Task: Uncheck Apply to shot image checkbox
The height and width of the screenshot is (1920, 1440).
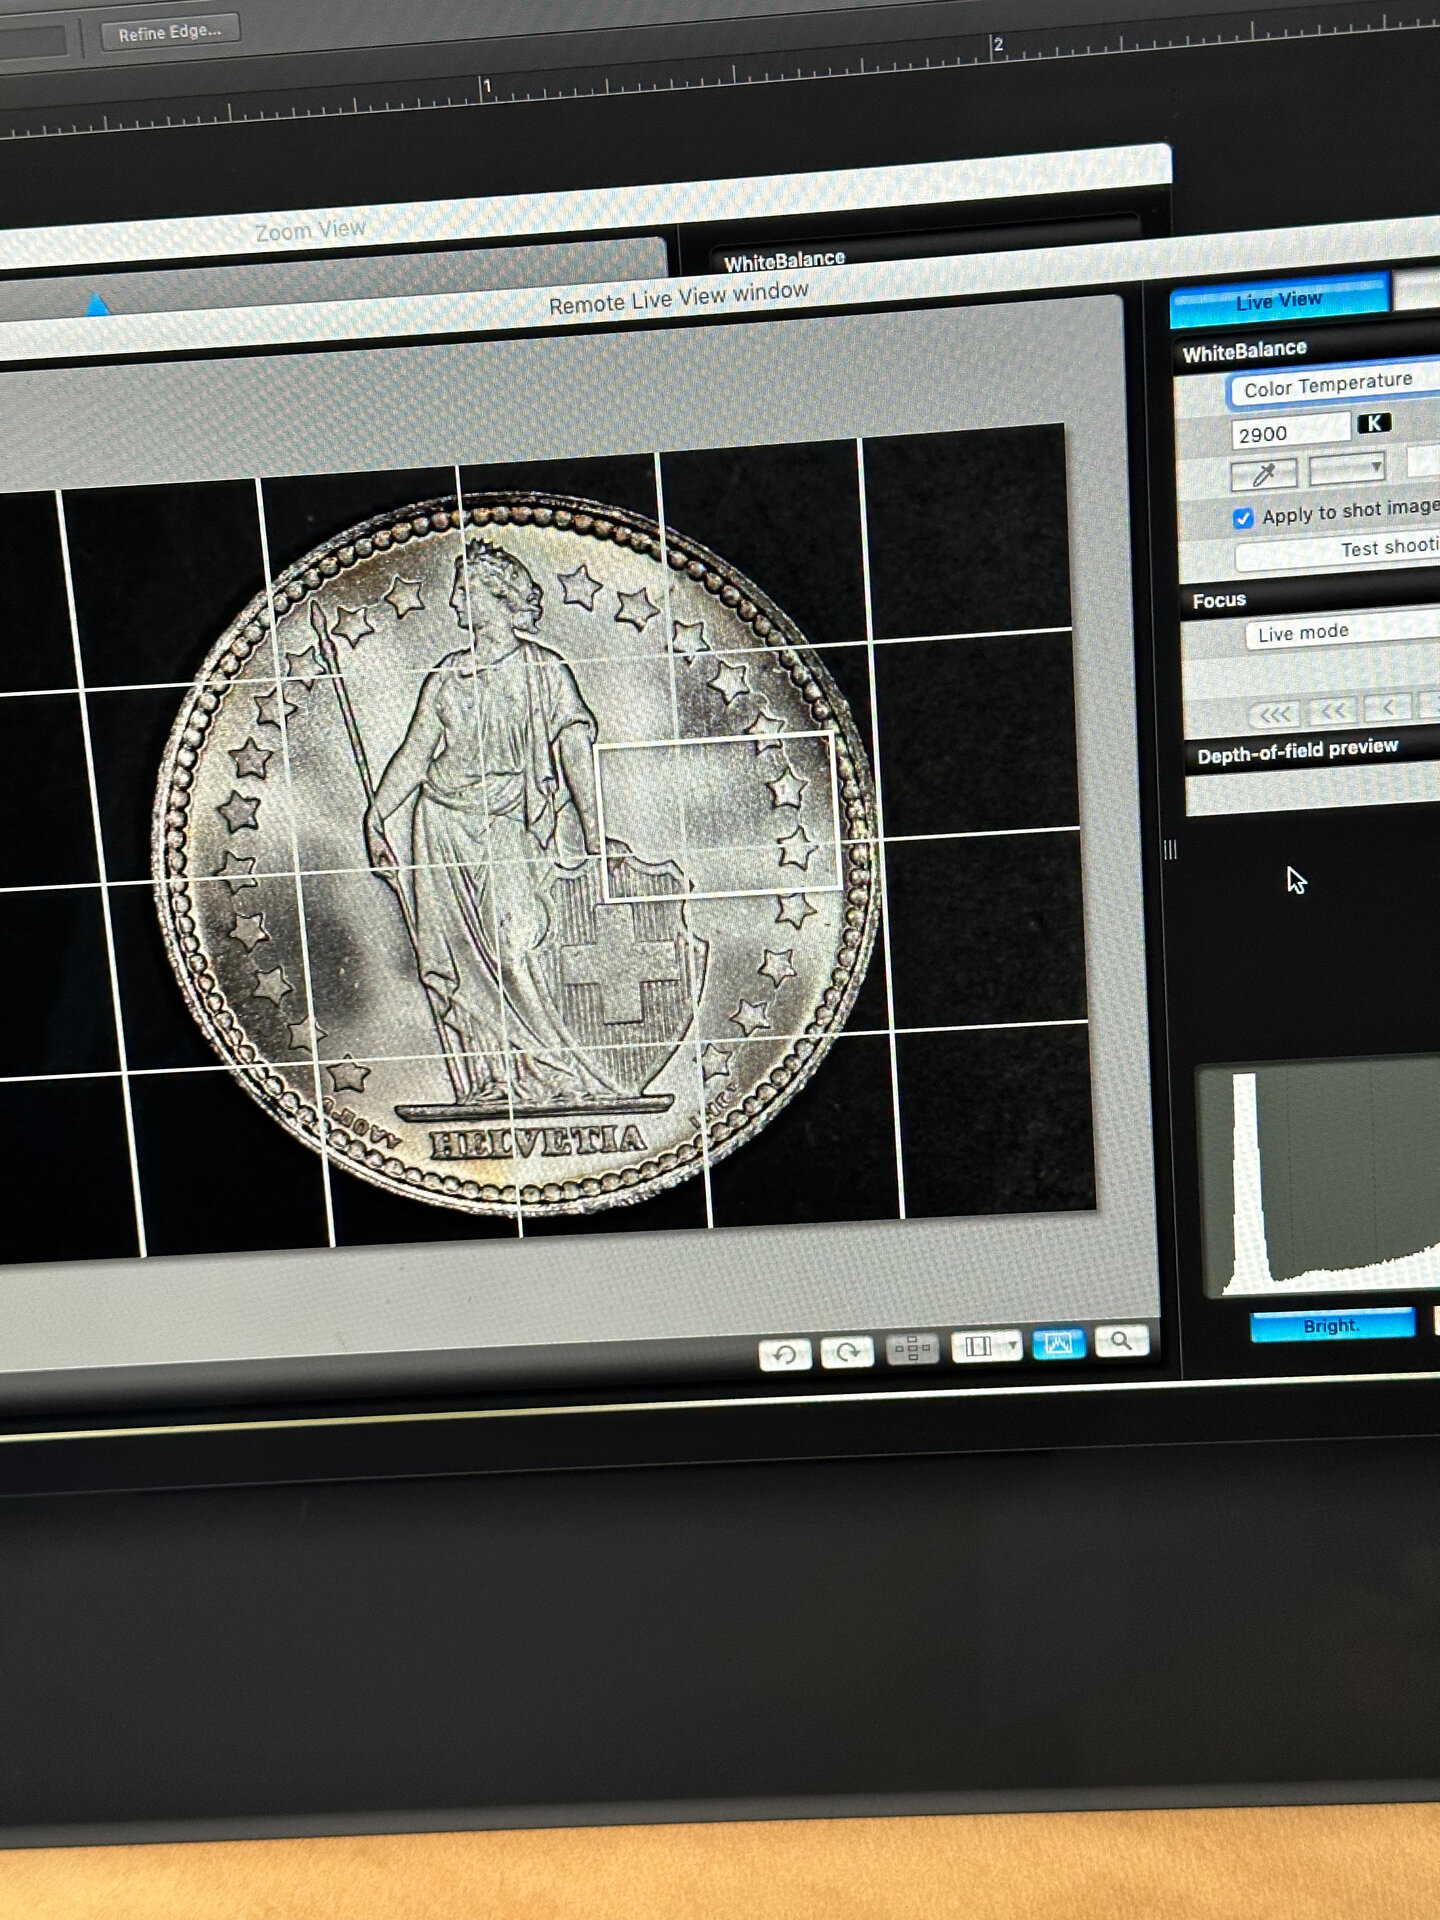Action: 1243,518
